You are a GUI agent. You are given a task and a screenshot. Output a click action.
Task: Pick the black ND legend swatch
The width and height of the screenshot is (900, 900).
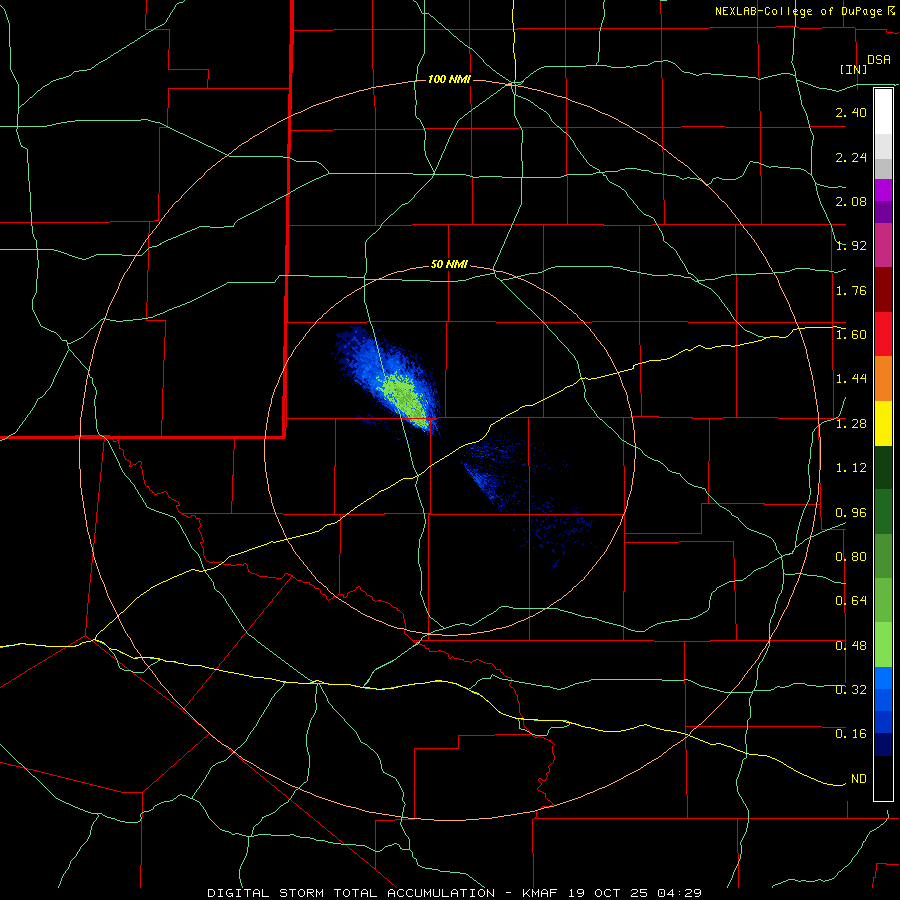click(x=883, y=778)
